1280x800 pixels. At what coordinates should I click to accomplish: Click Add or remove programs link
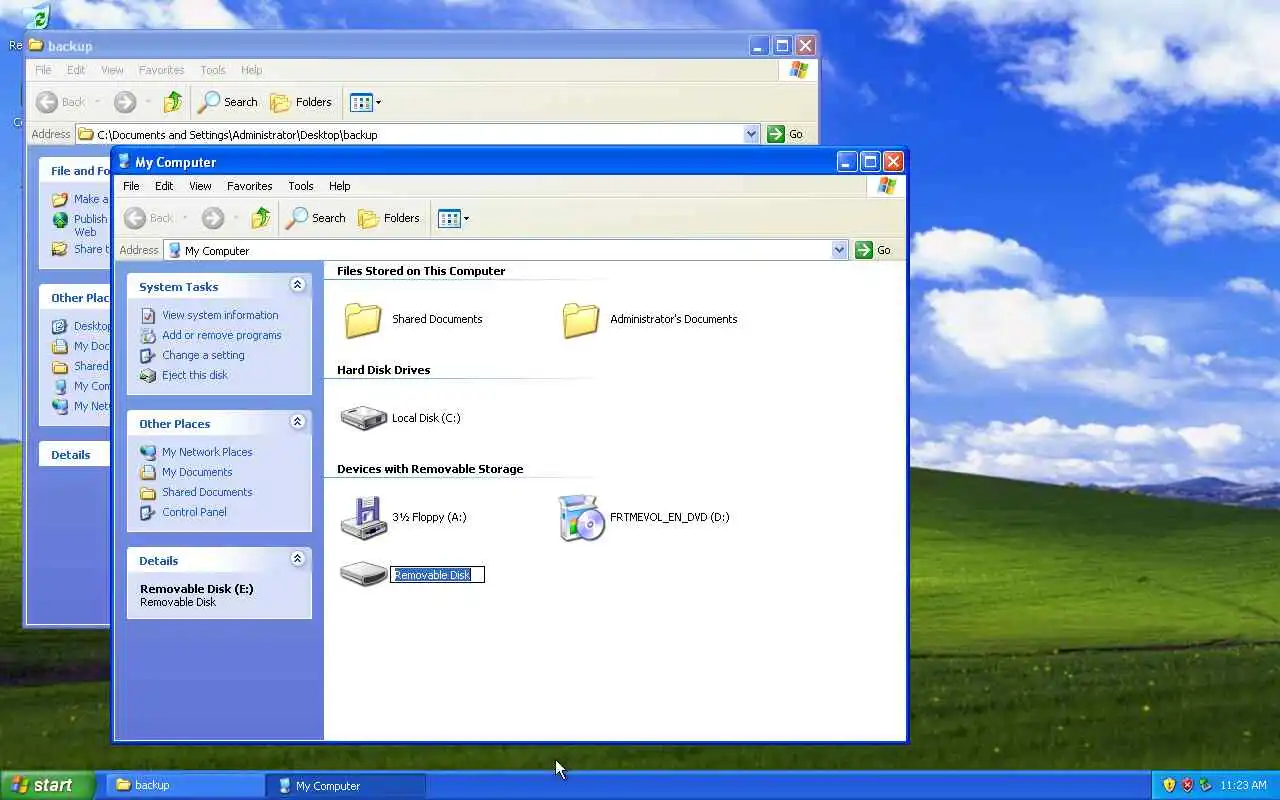click(222, 335)
